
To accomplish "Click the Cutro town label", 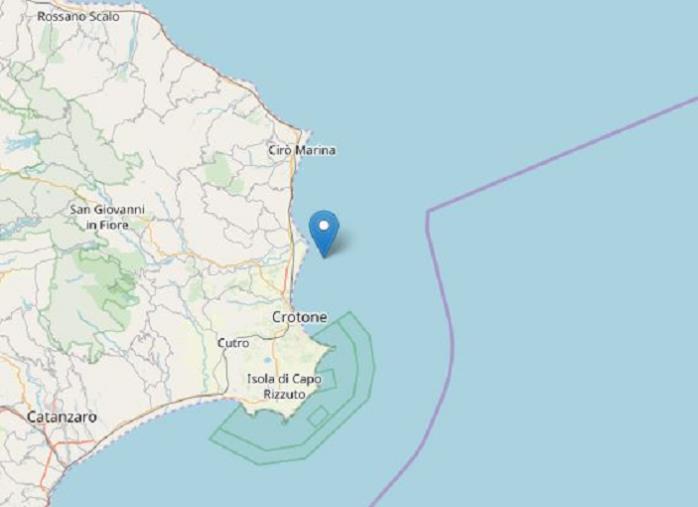I will (x=233, y=343).
